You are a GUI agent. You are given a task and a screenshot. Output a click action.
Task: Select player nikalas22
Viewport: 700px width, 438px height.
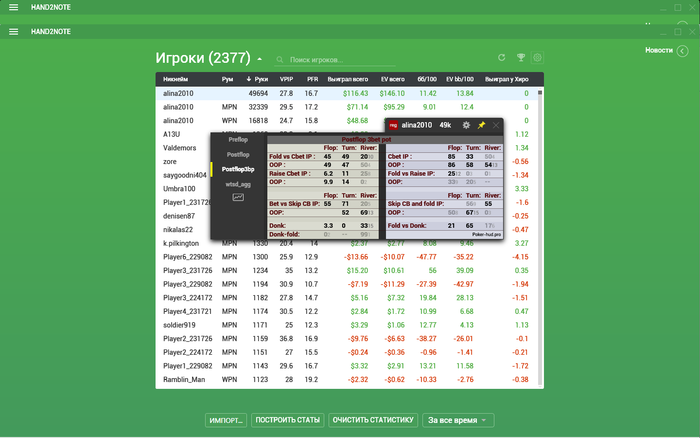pos(178,229)
